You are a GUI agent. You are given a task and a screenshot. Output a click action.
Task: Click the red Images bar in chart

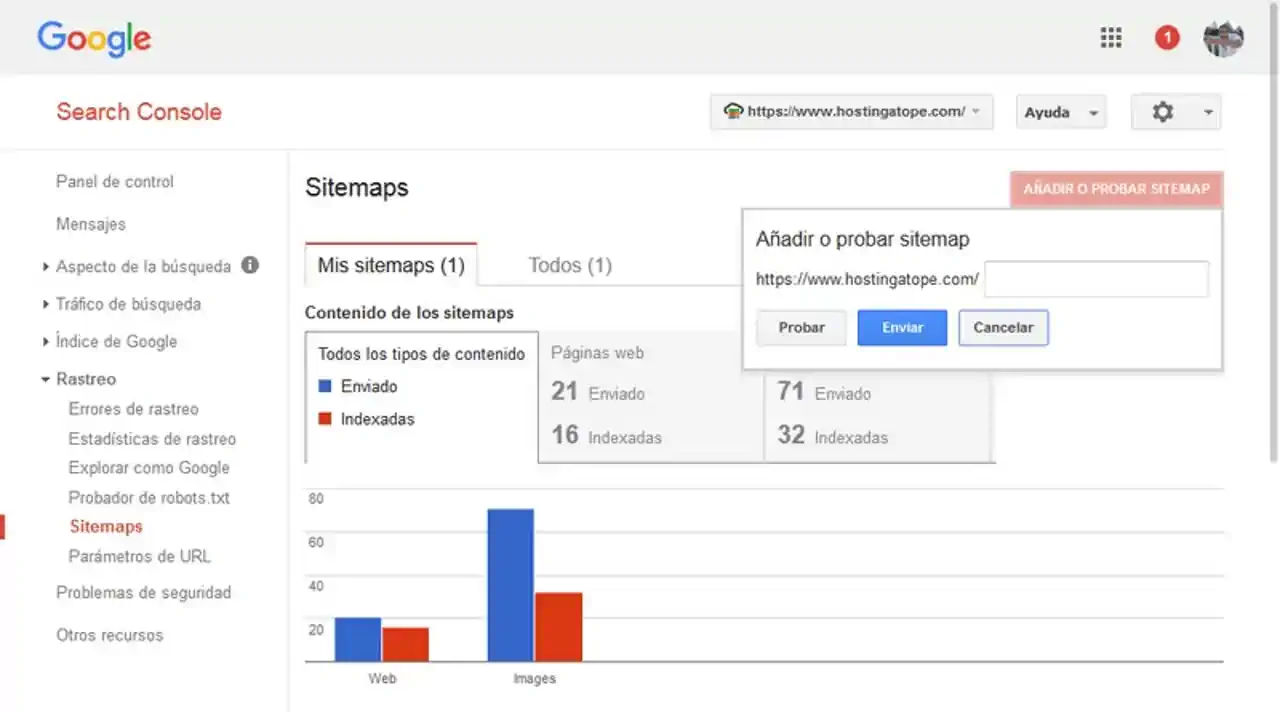click(558, 627)
